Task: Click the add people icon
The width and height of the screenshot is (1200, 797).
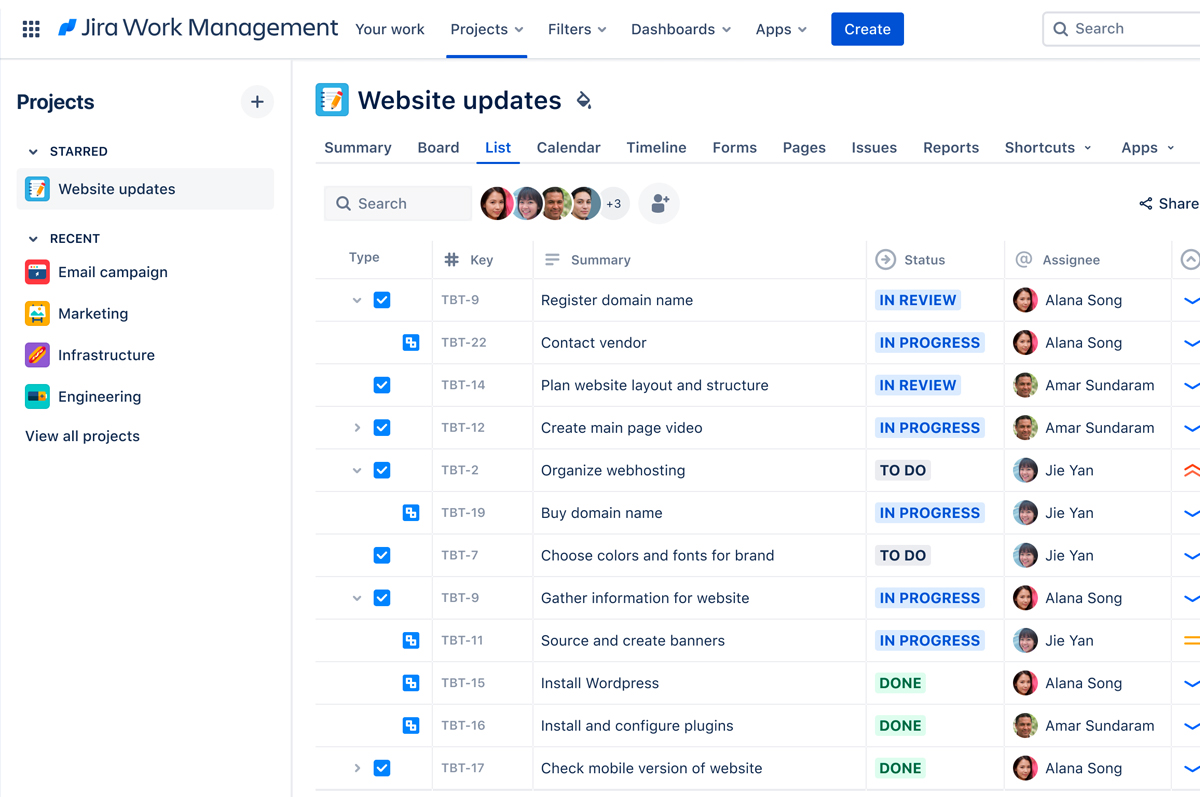Action: [x=659, y=203]
